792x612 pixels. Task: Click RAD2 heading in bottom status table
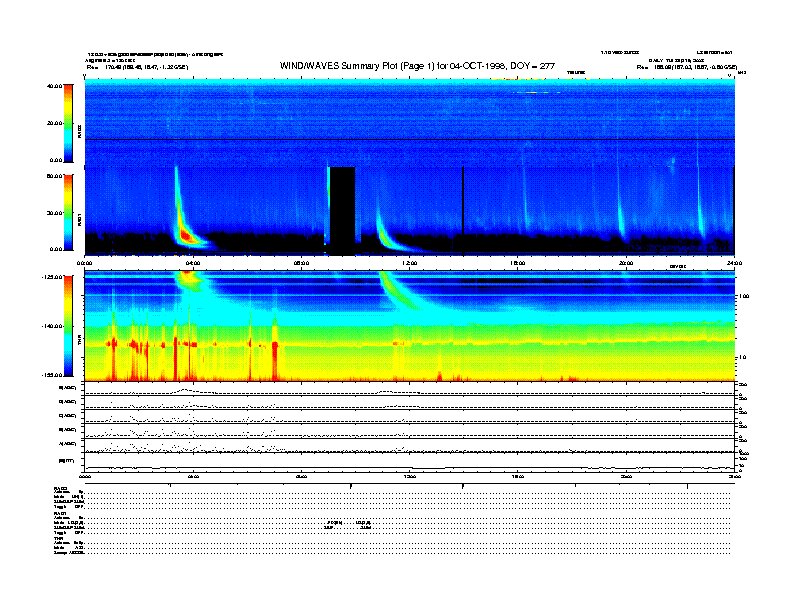coord(61,489)
